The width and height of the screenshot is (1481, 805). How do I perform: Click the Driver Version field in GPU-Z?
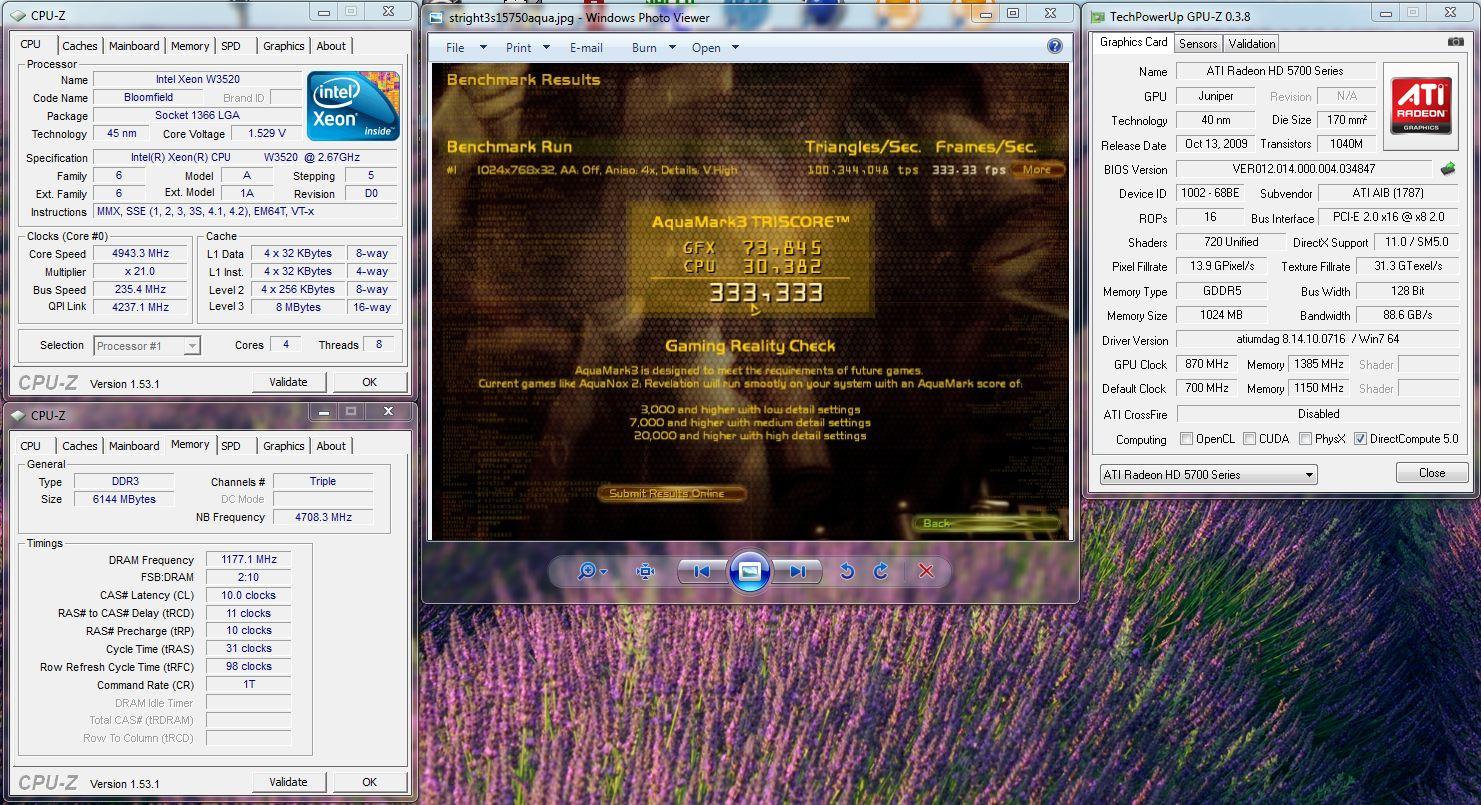tap(1317, 340)
